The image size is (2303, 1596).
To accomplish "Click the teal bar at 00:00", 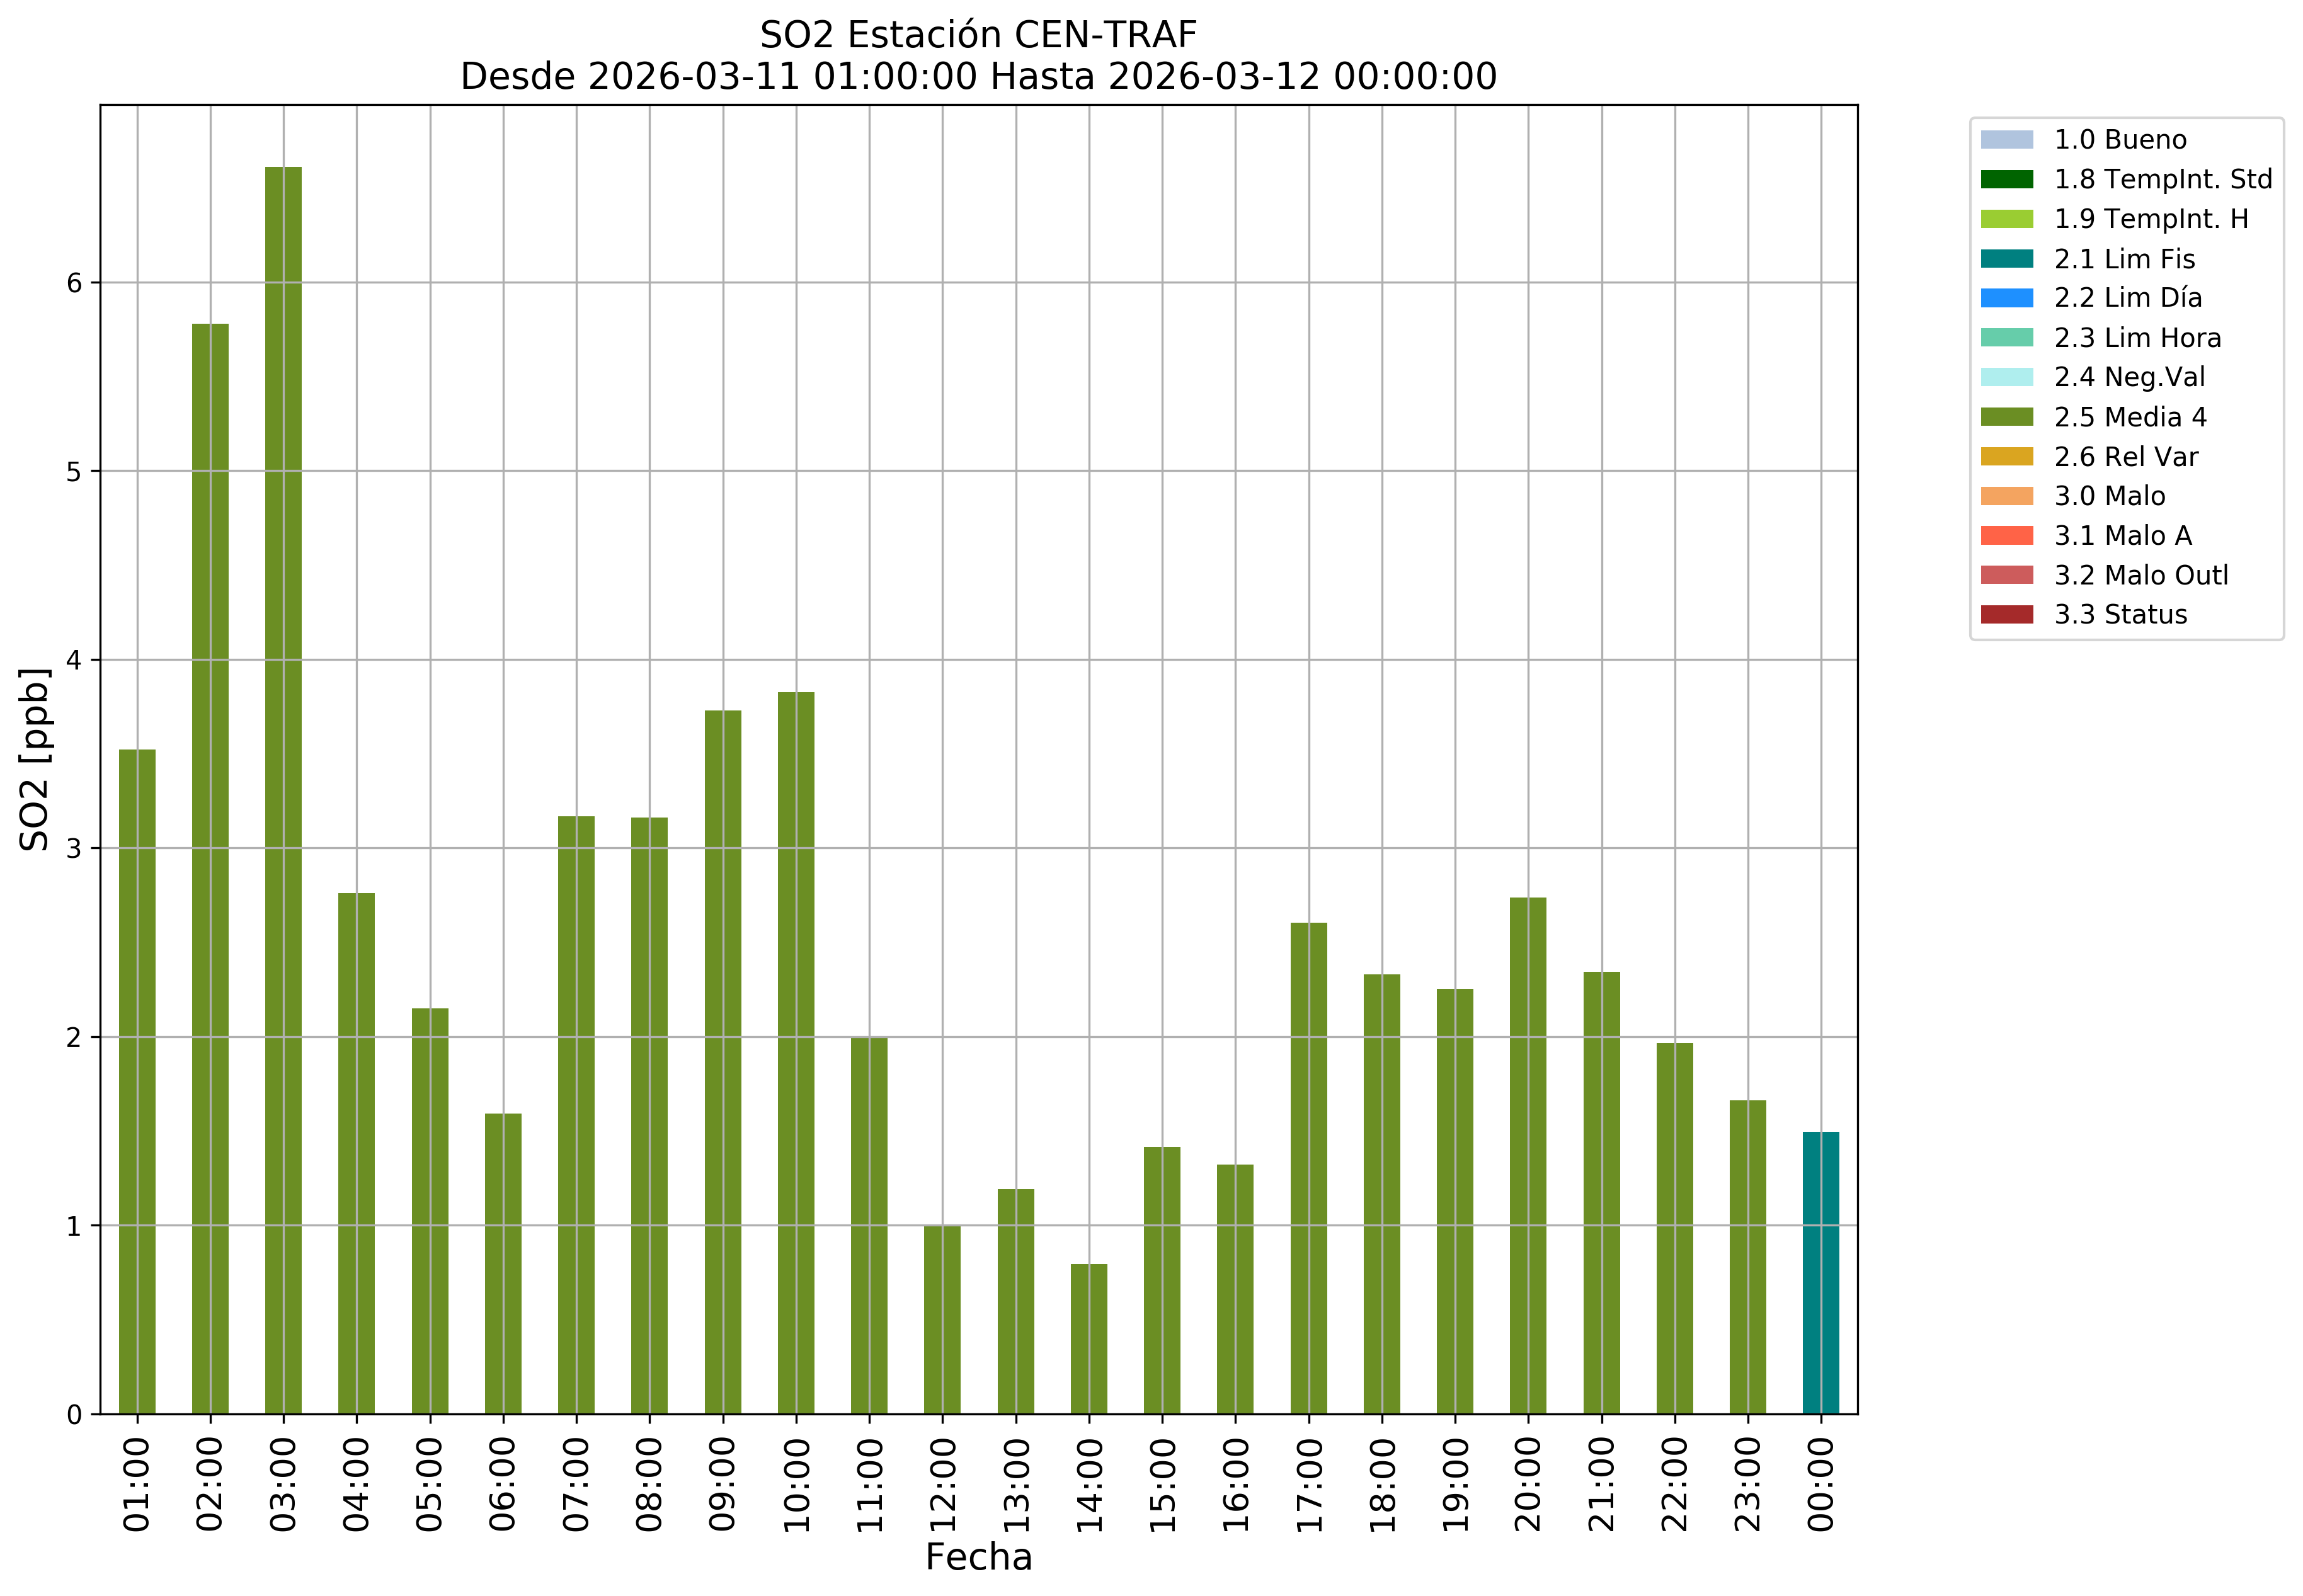I will pyautogui.click(x=1820, y=1272).
